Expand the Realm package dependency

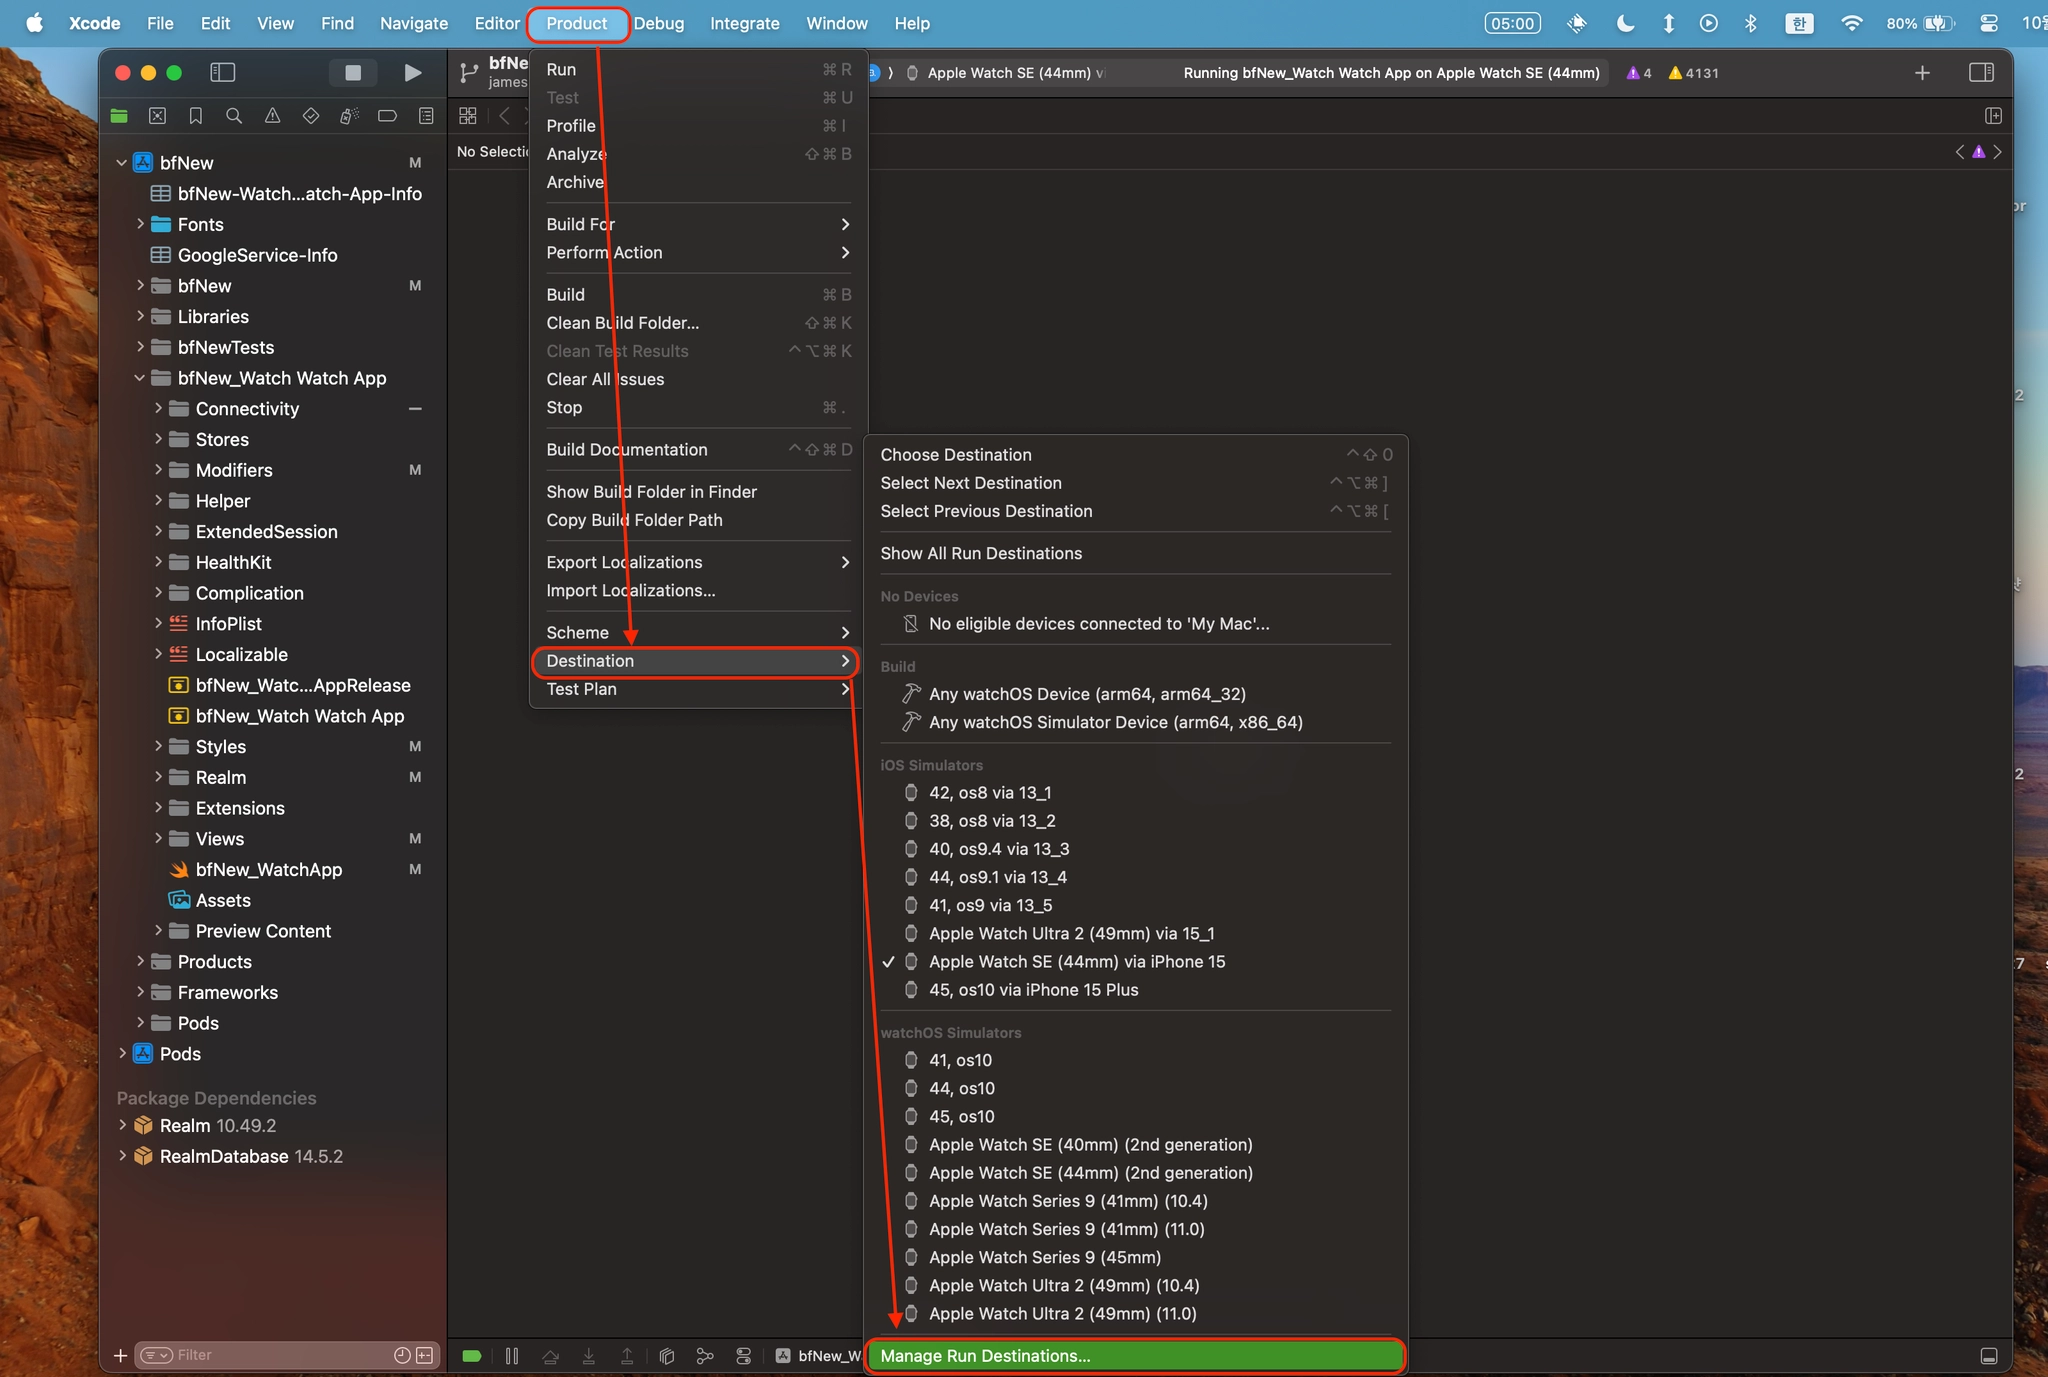point(122,1125)
